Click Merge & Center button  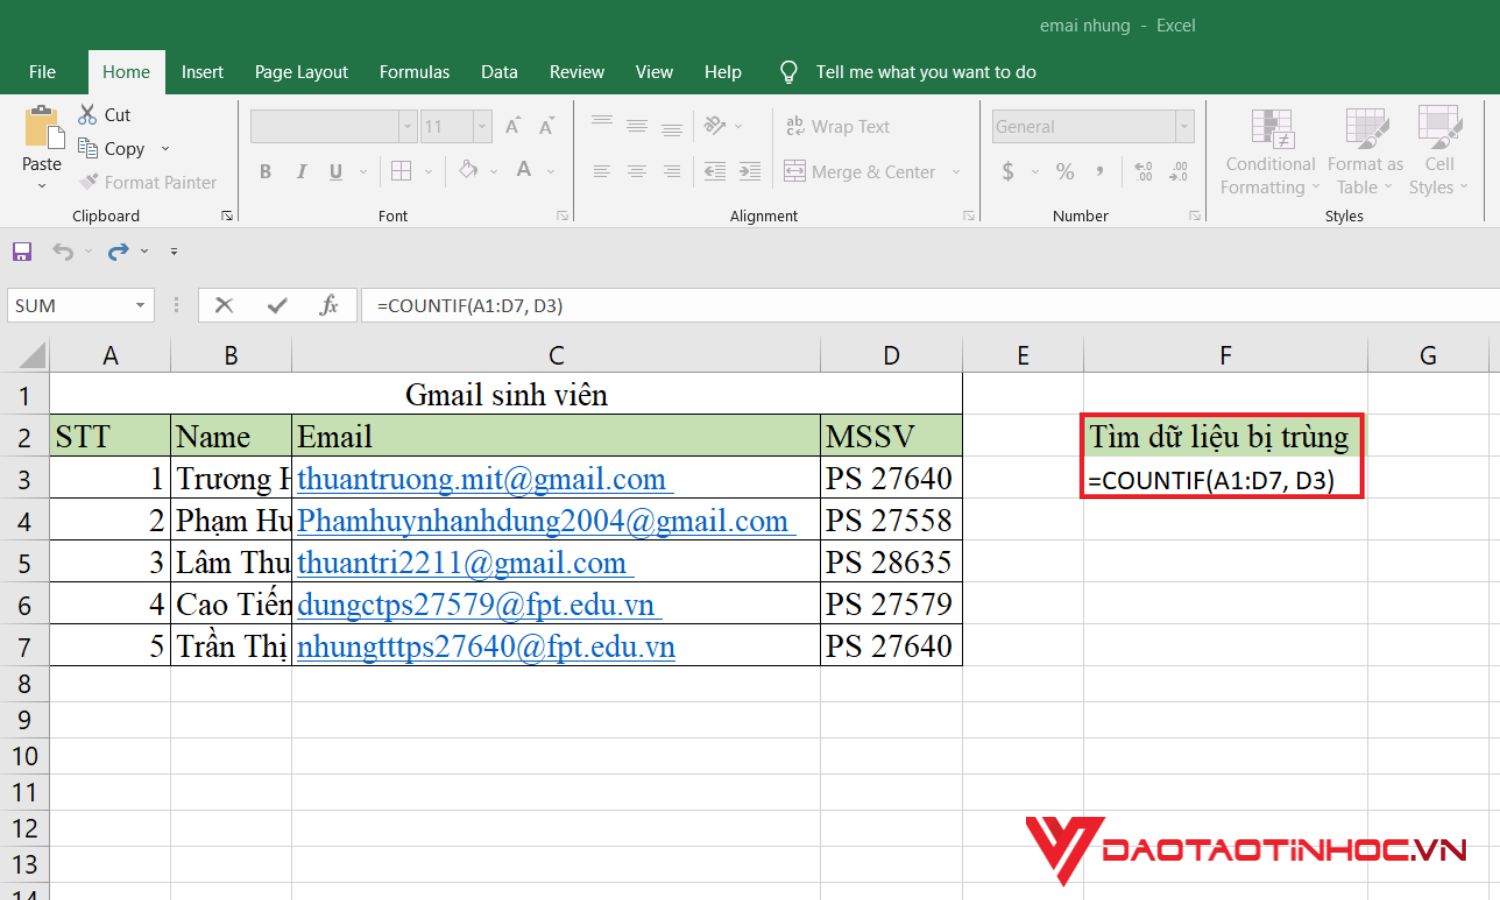pos(860,172)
